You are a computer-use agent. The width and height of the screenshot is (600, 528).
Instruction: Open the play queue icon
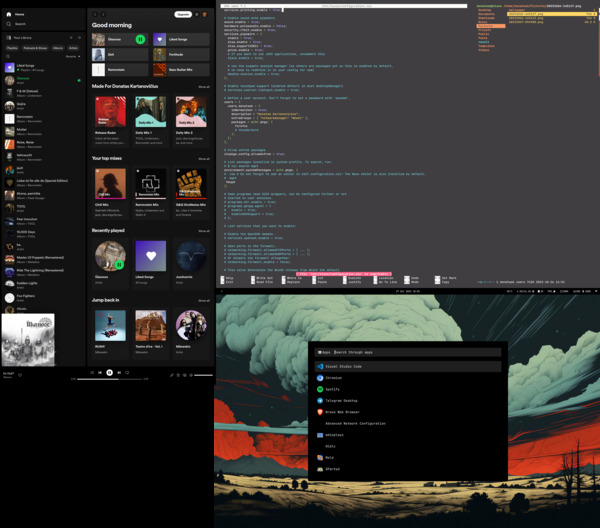tap(178, 375)
